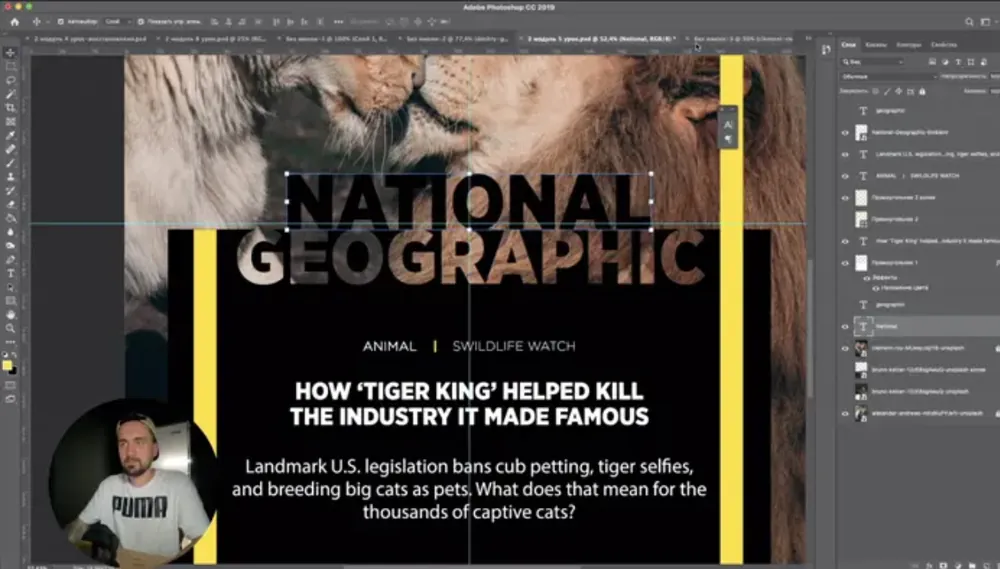1000x569 pixels.
Task: Toggle visibility of Наложение цвета effect
Action: [x=876, y=288]
